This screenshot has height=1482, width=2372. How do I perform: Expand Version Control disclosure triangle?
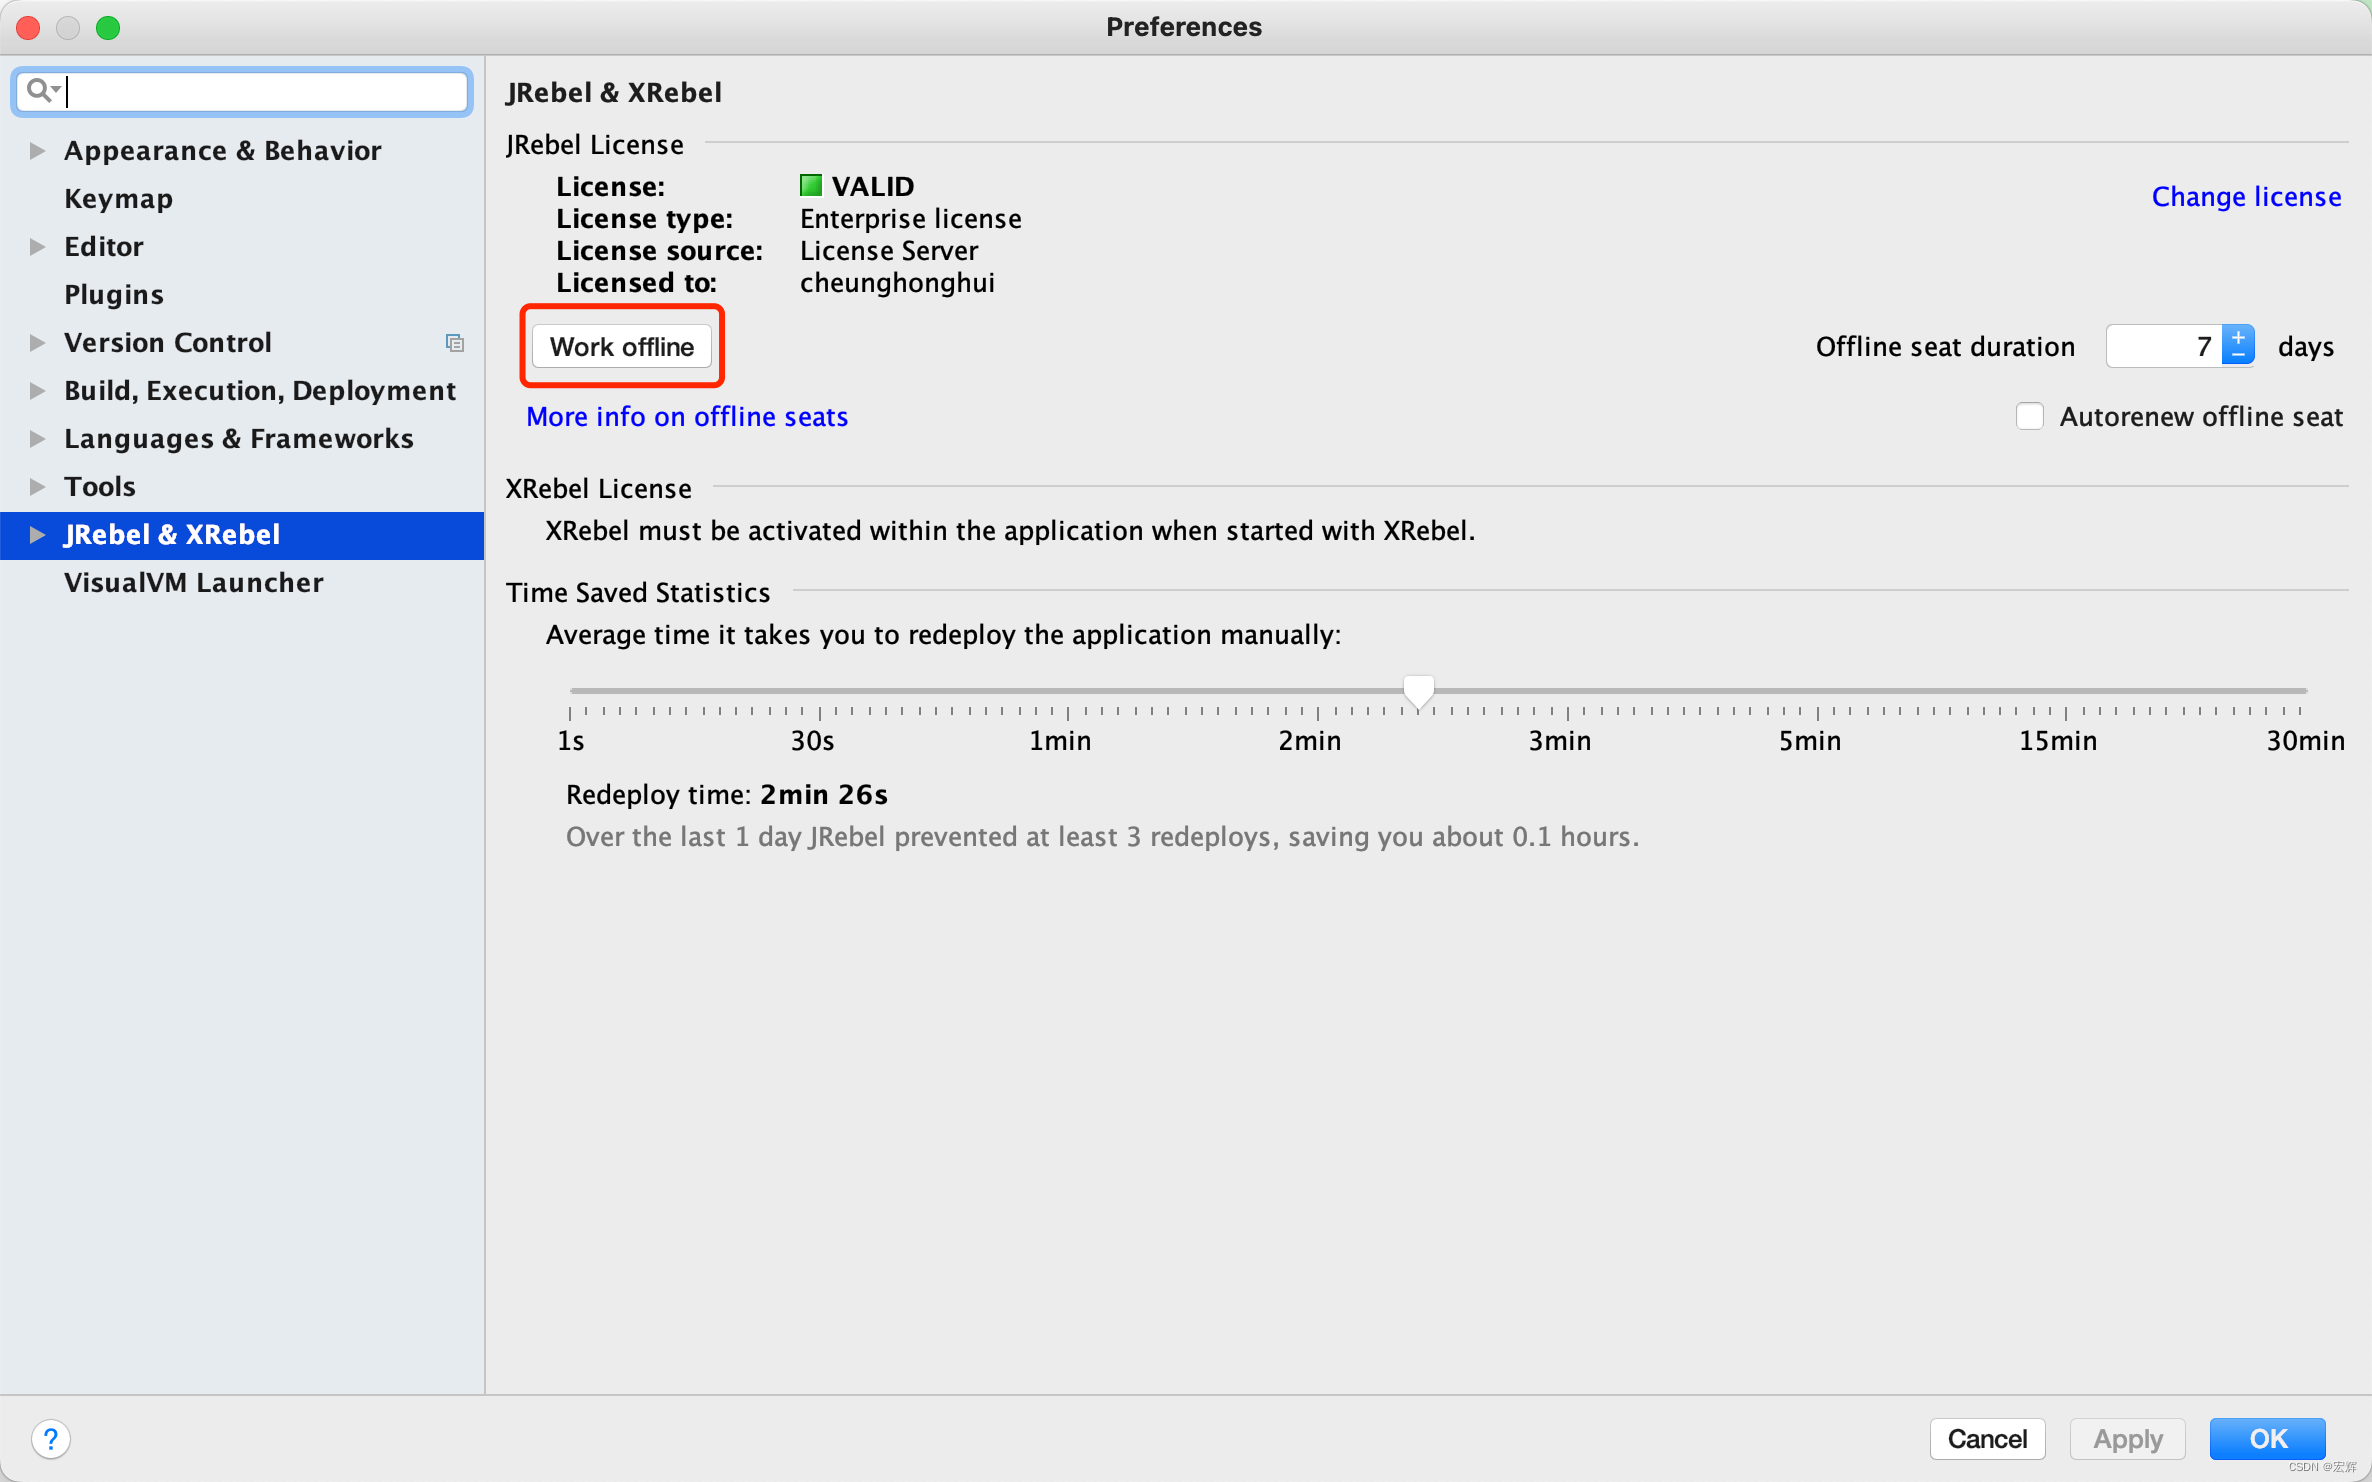(38, 343)
